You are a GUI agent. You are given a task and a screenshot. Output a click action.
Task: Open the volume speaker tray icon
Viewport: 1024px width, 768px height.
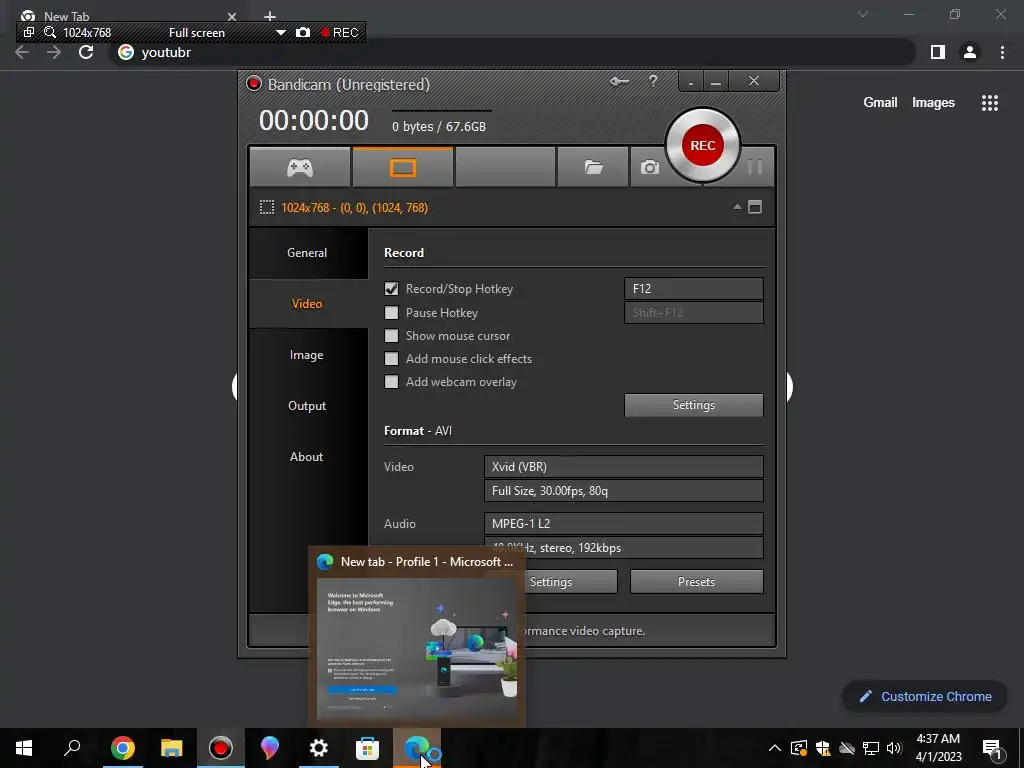(x=894, y=748)
